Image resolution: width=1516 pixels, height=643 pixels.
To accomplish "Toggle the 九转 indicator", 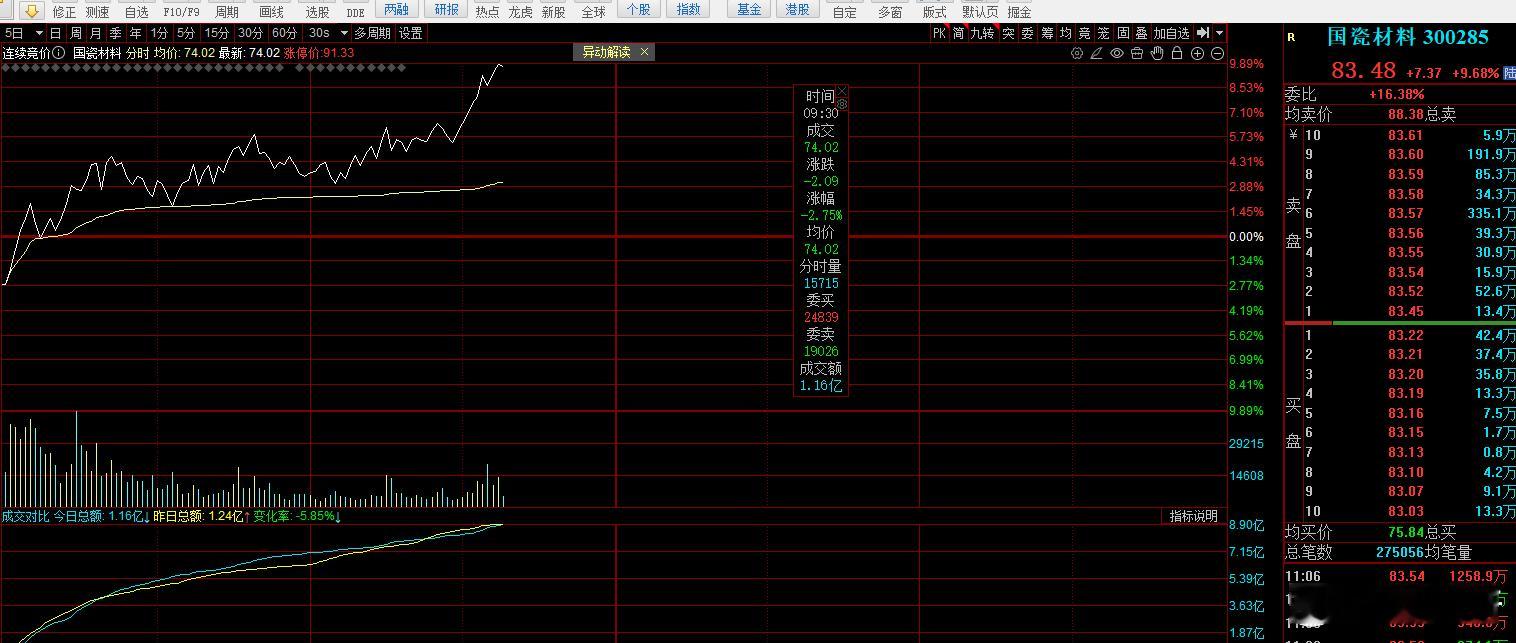I will point(982,33).
